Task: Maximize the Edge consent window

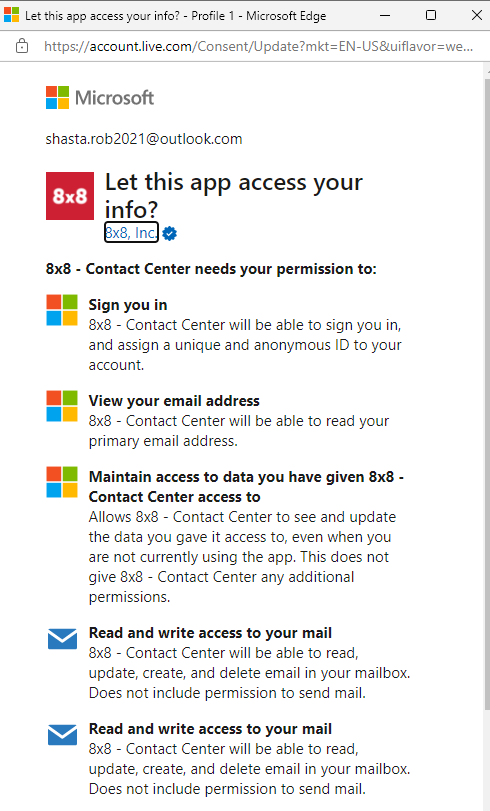Action: pyautogui.click(x=430, y=15)
